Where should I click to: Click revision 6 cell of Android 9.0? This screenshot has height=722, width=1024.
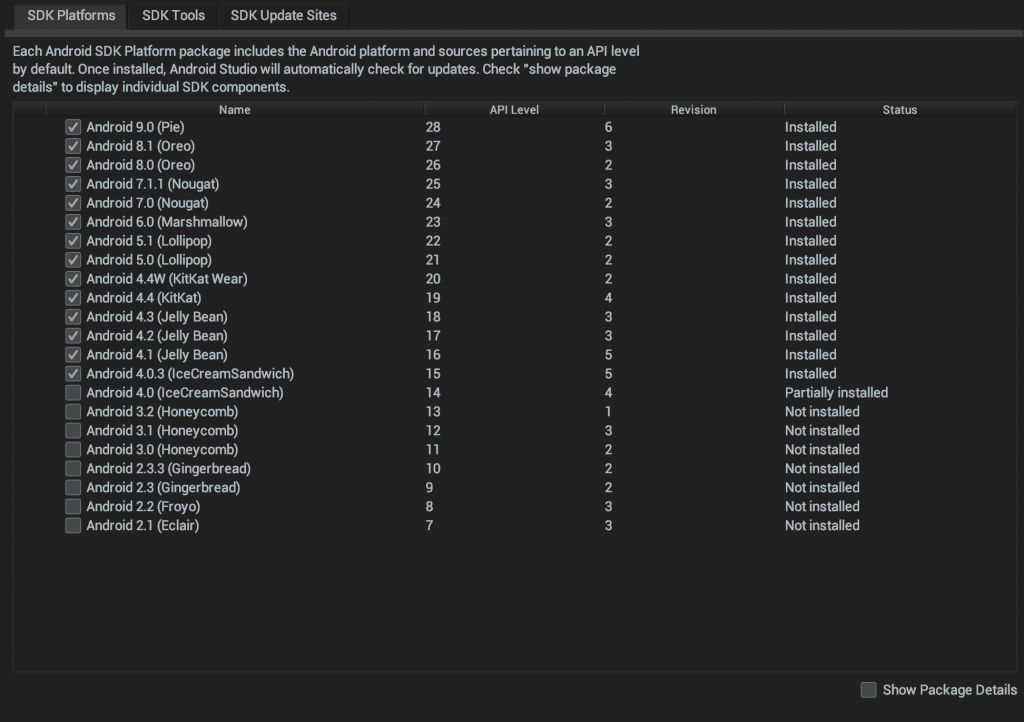coord(608,127)
